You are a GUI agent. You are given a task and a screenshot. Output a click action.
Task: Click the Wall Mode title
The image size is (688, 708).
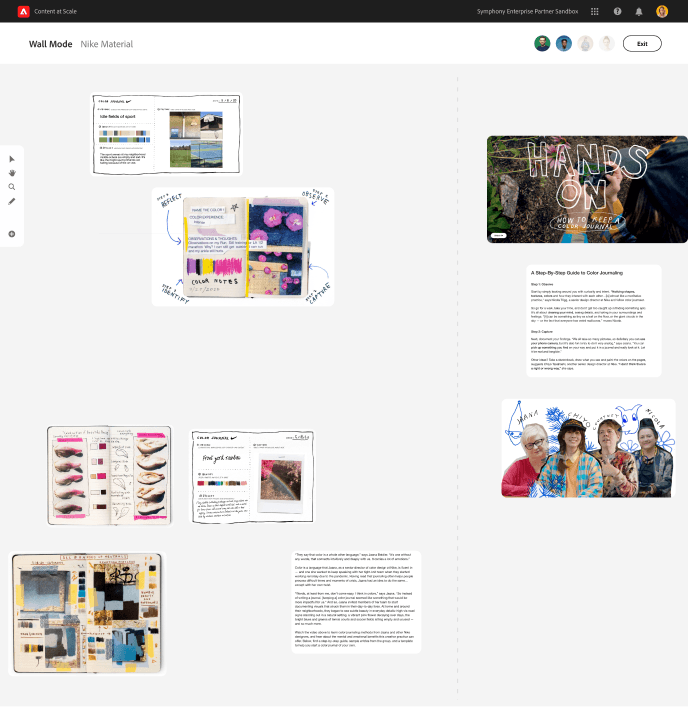pos(51,44)
